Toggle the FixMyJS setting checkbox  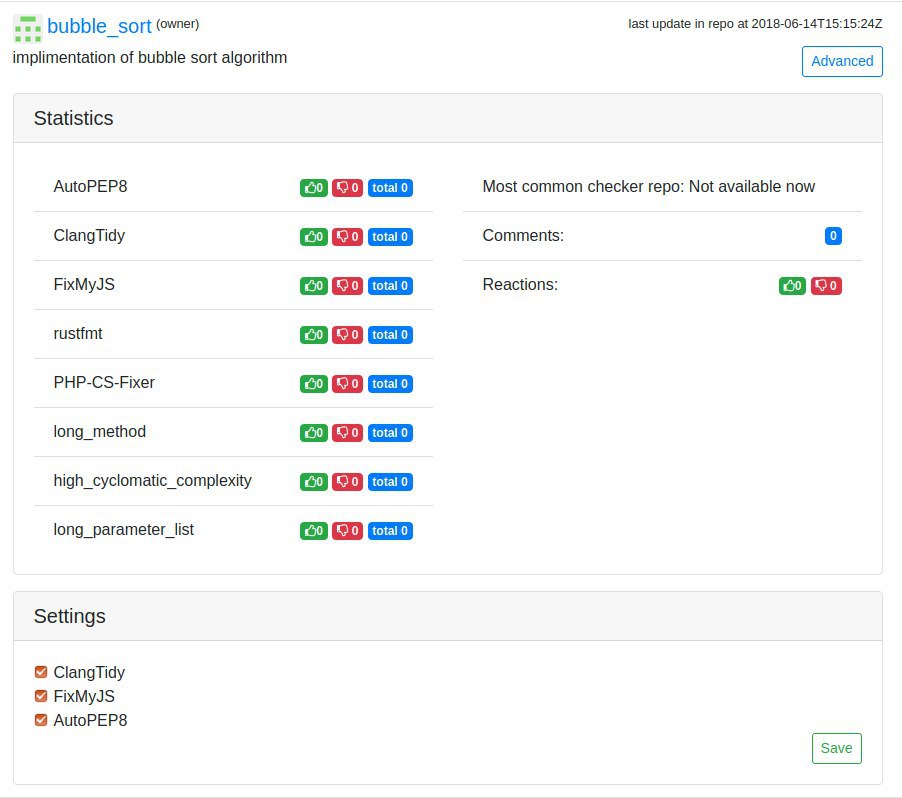pyautogui.click(x=41, y=696)
